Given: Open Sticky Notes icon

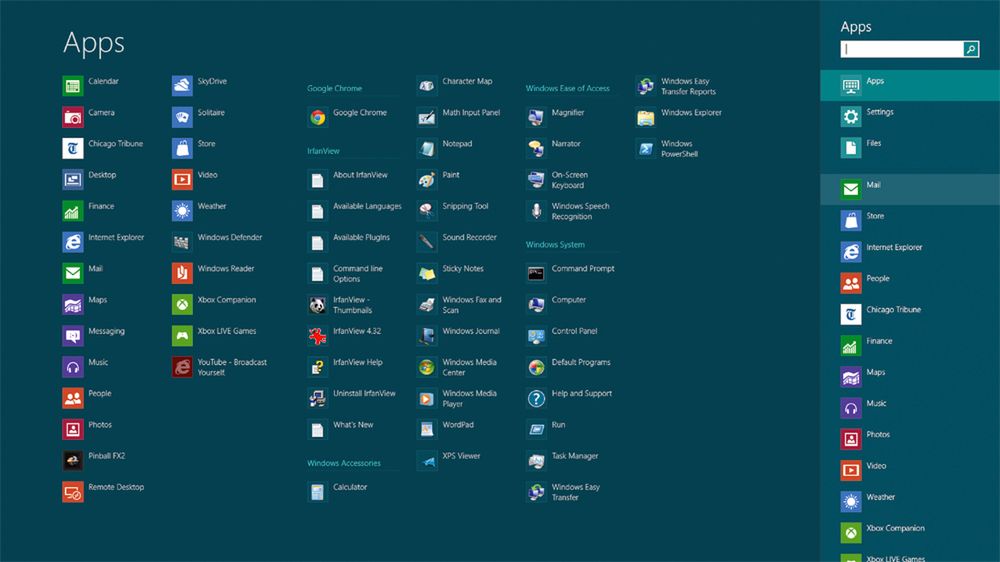Looking at the screenshot, I should click(427, 273).
